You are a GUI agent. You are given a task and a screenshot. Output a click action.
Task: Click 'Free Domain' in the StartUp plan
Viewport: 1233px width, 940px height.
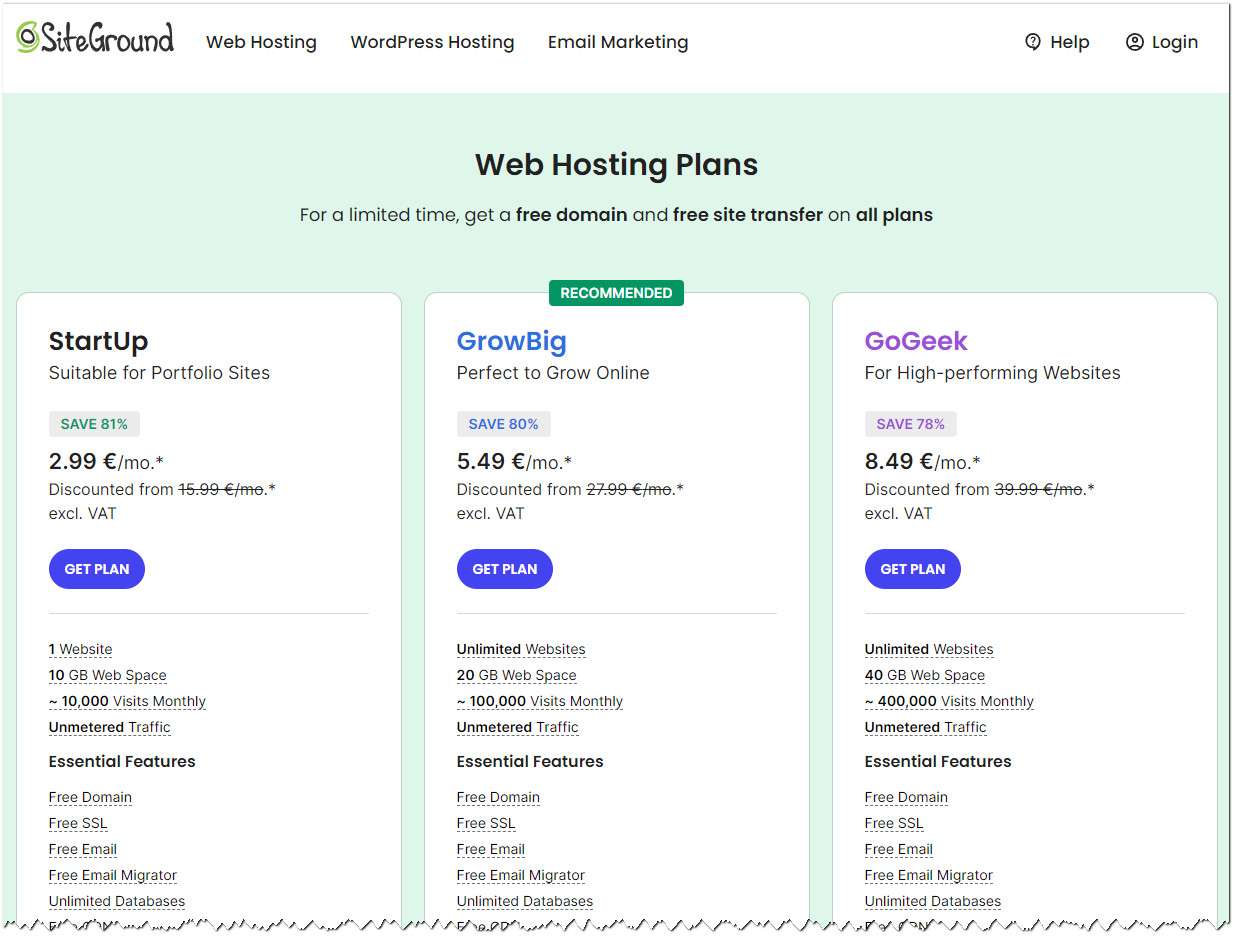90,797
